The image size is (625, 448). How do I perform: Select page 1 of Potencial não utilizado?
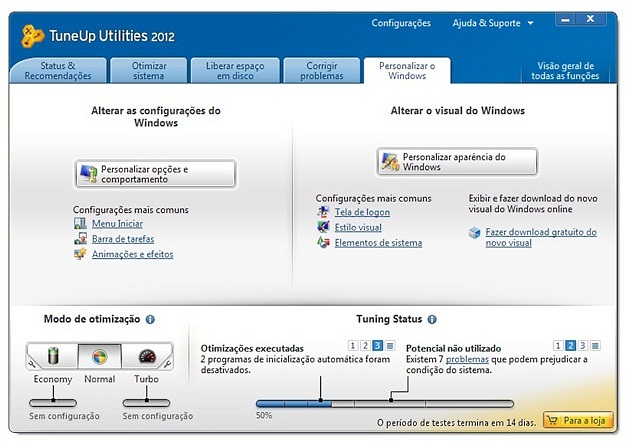click(558, 345)
